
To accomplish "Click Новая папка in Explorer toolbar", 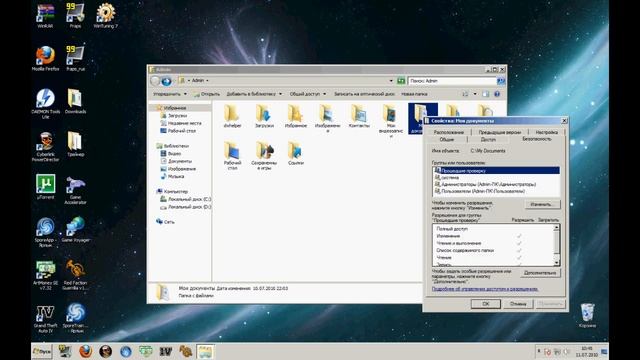I will tap(414, 94).
